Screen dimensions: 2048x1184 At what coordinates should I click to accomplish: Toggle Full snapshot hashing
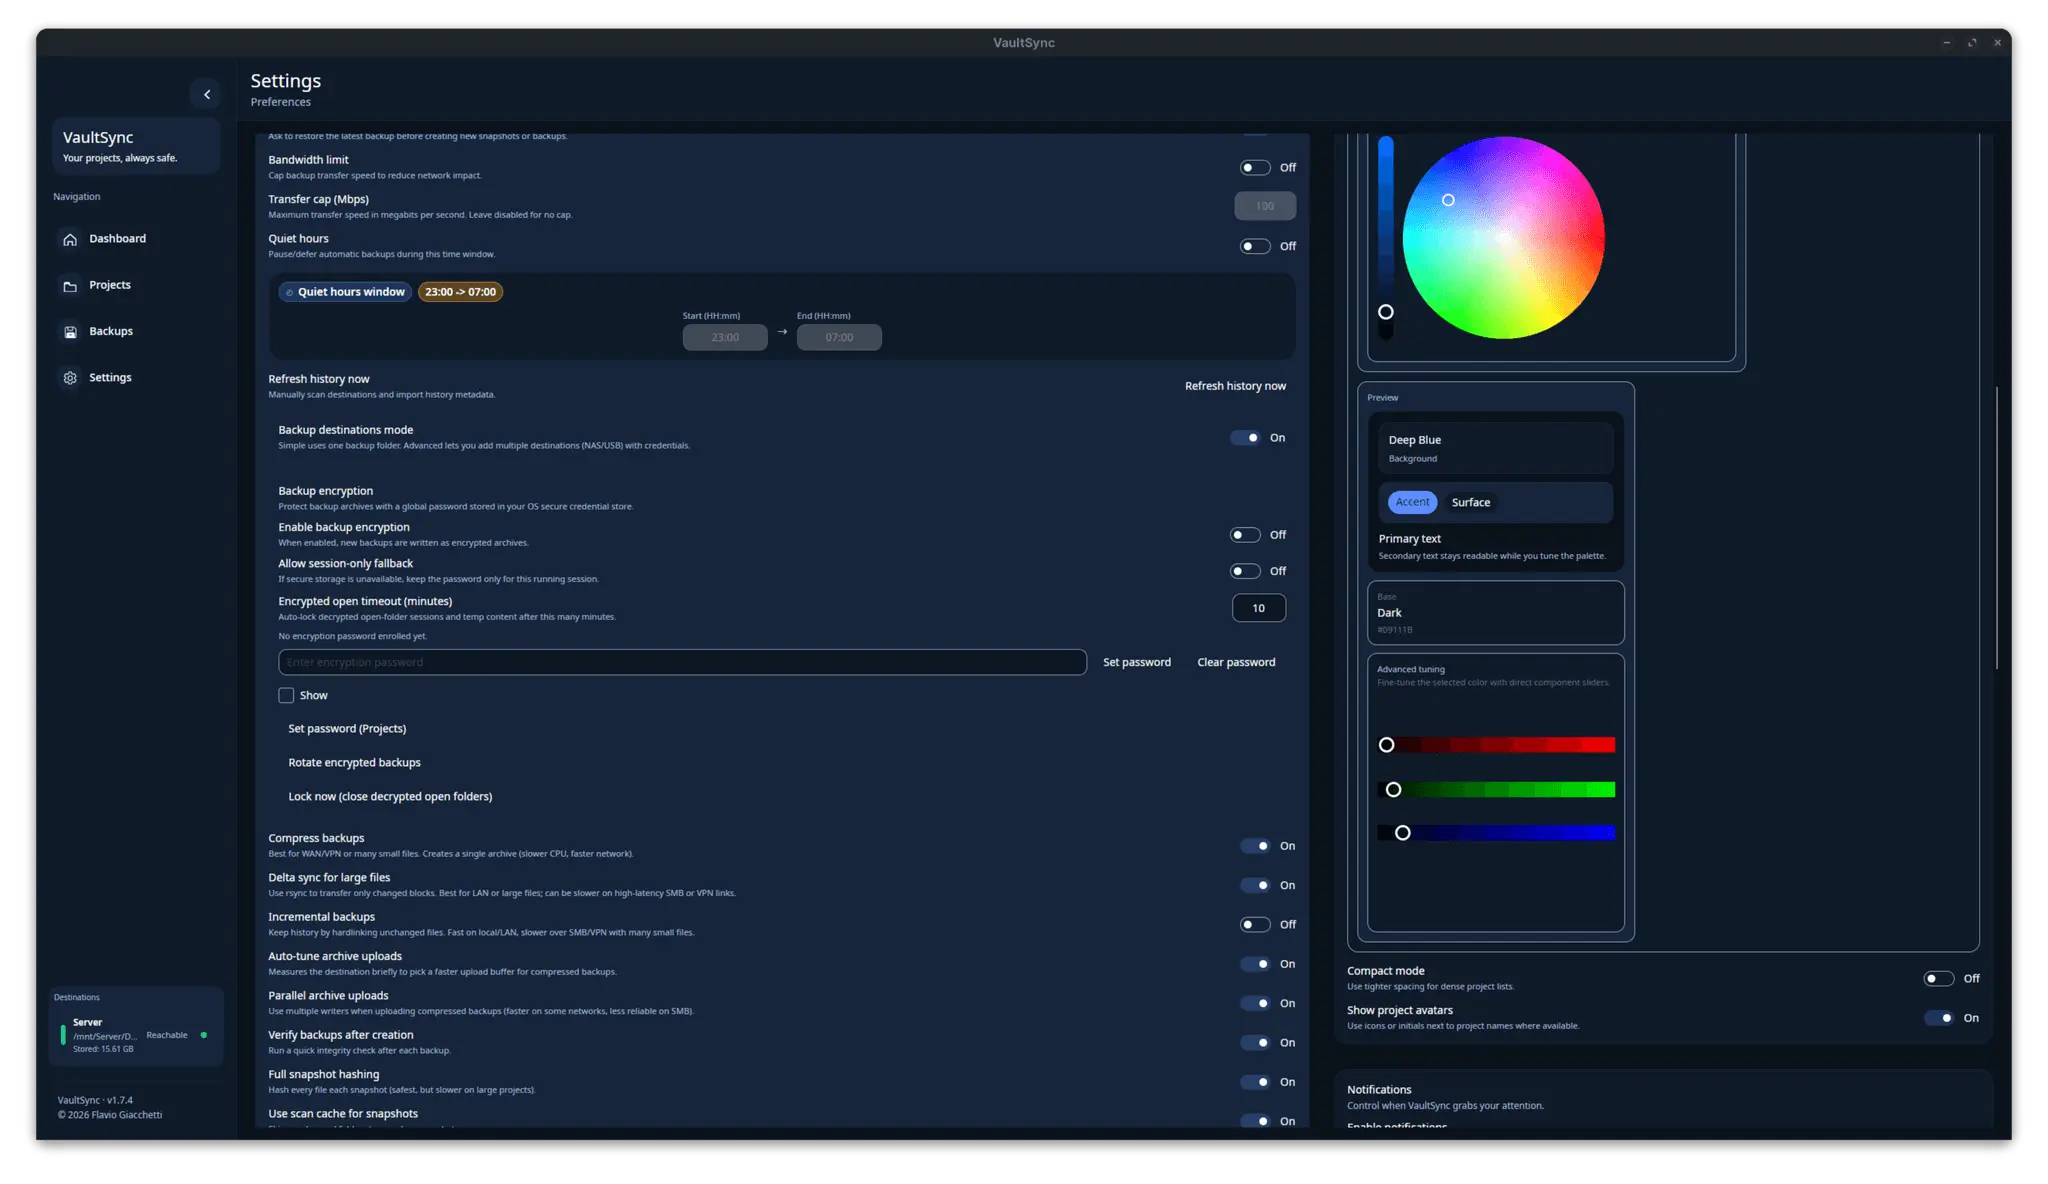click(1255, 1082)
